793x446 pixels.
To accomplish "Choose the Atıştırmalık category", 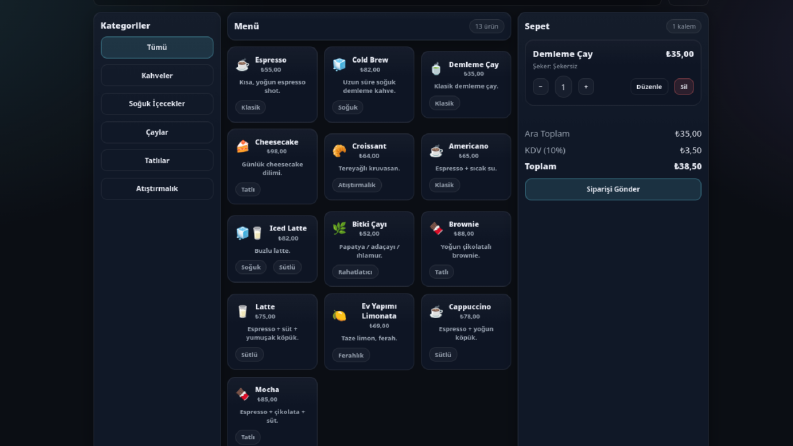I will click(157, 189).
